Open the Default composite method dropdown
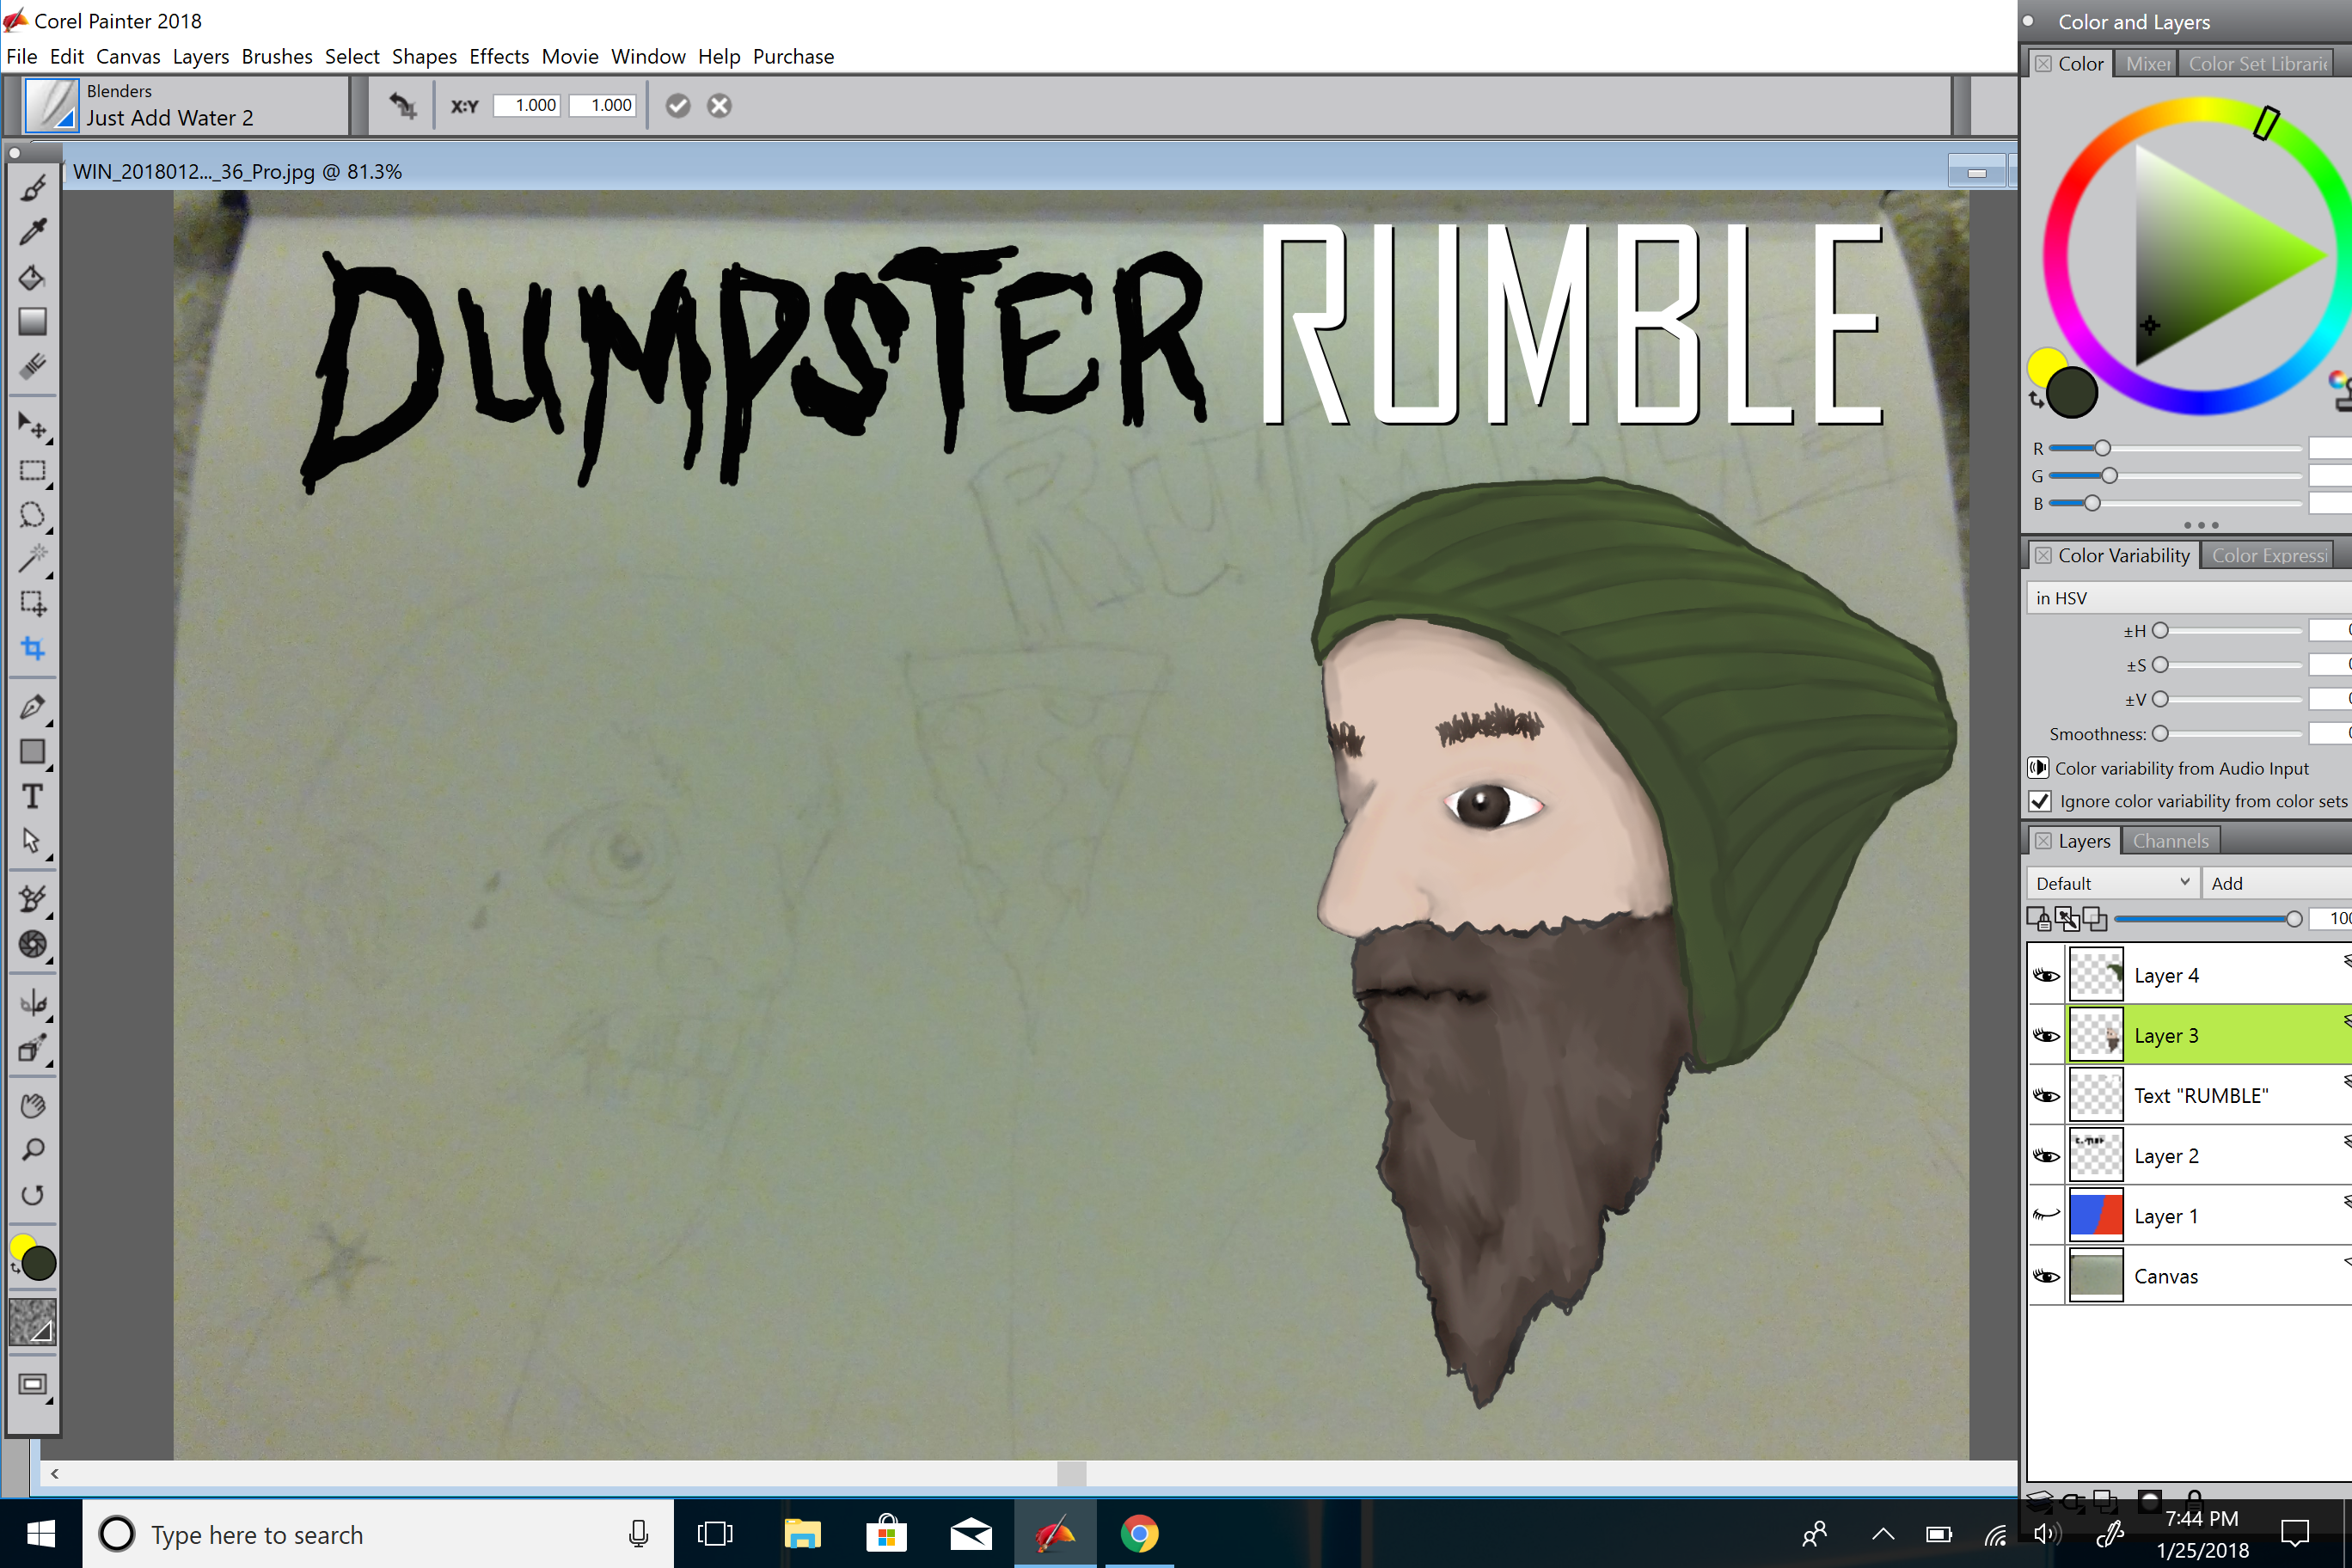This screenshot has height=1568, width=2352. [2111, 883]
